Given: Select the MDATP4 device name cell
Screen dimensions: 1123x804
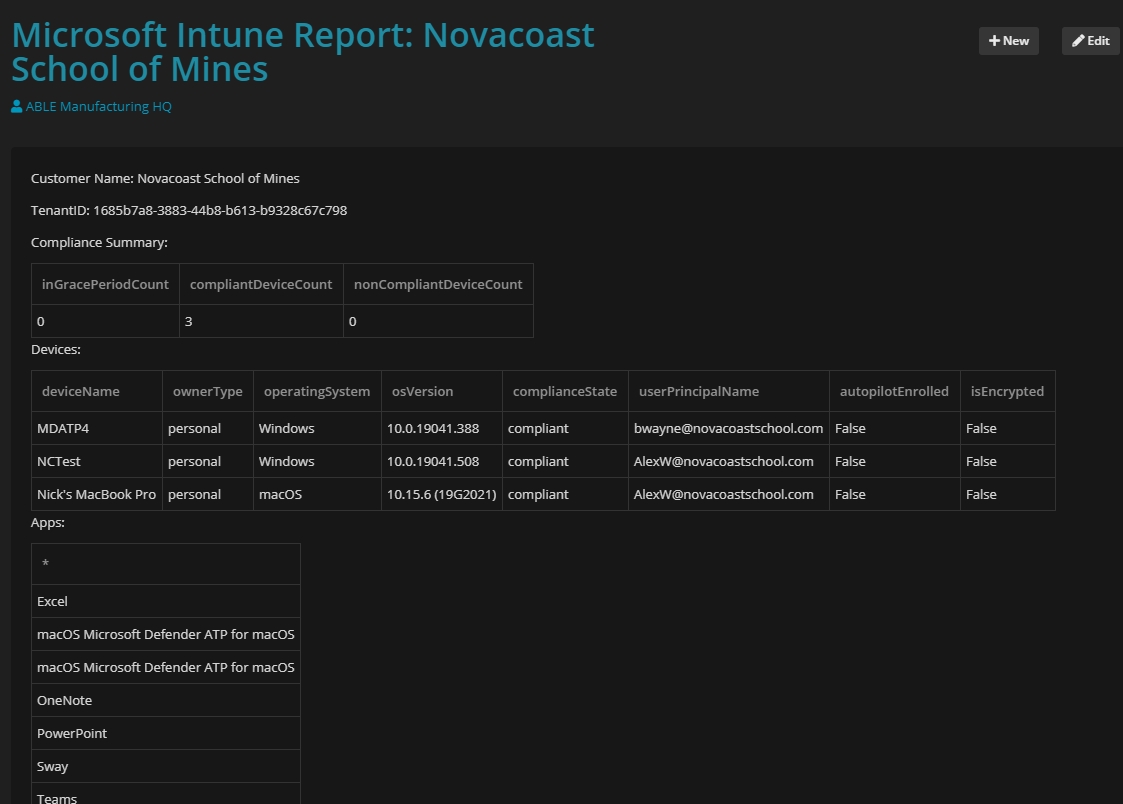Looking at the screenshot, I should point(97,428).
